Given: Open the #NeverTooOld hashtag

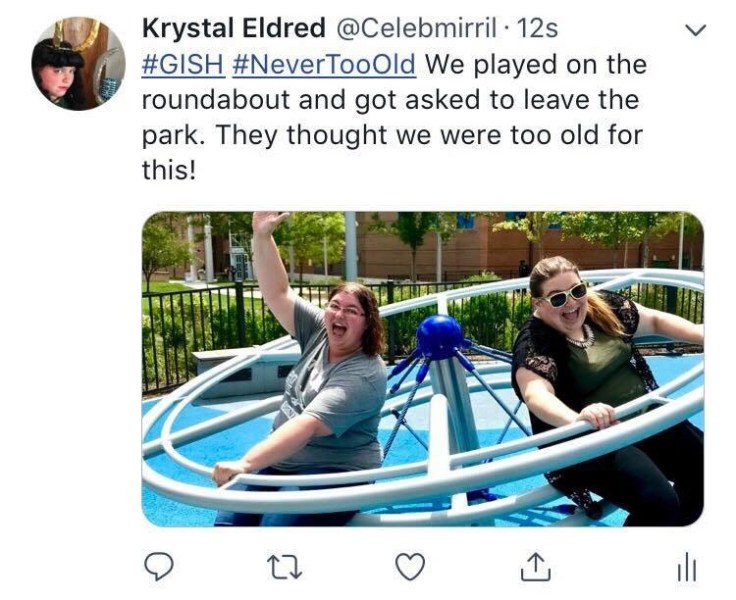Looking at the screenshot, I should (324, 64).
